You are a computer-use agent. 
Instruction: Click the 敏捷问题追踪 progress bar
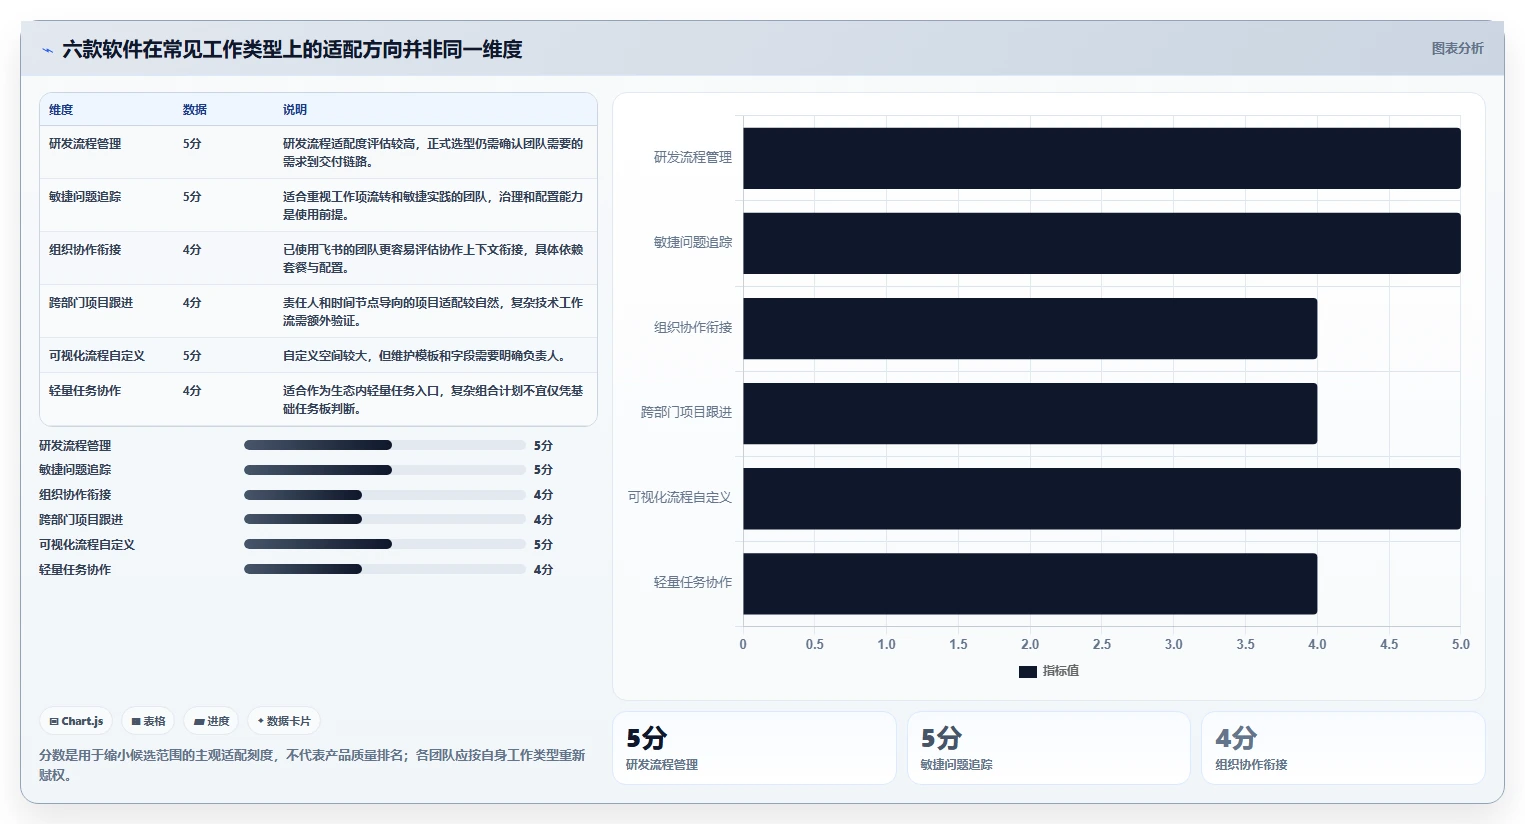point(384,470)
